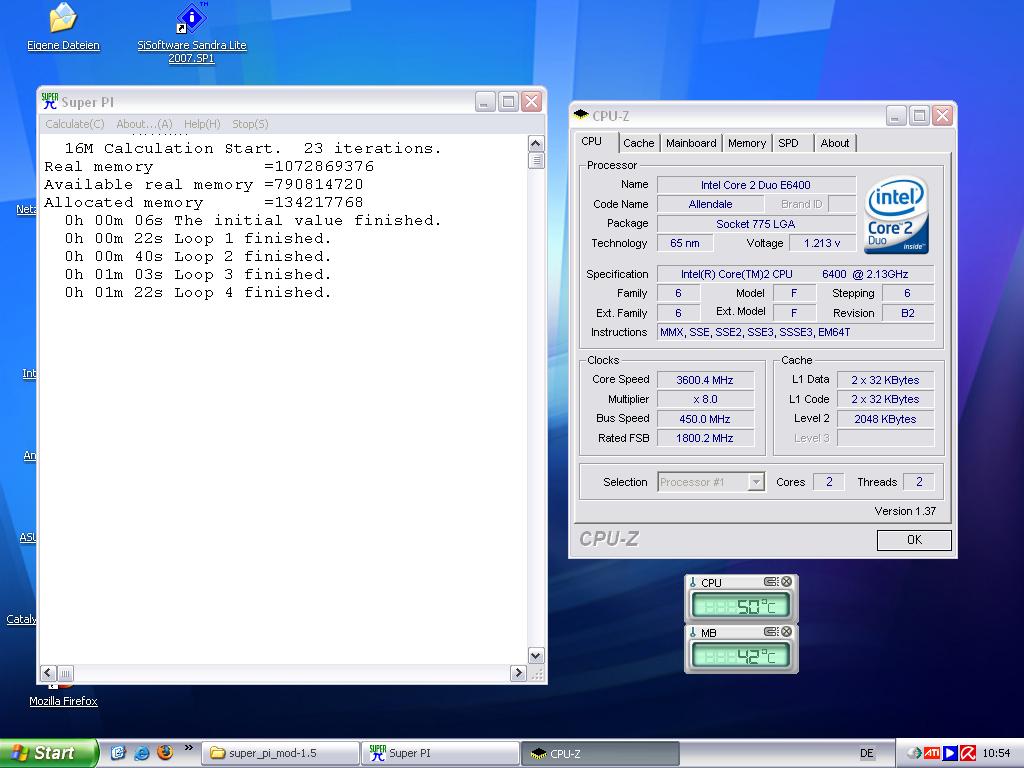Switch to super_pi_mod-1.5 taskbar folder
The width and height of the screenshot is (1024, 768).
tap(280, 753)
